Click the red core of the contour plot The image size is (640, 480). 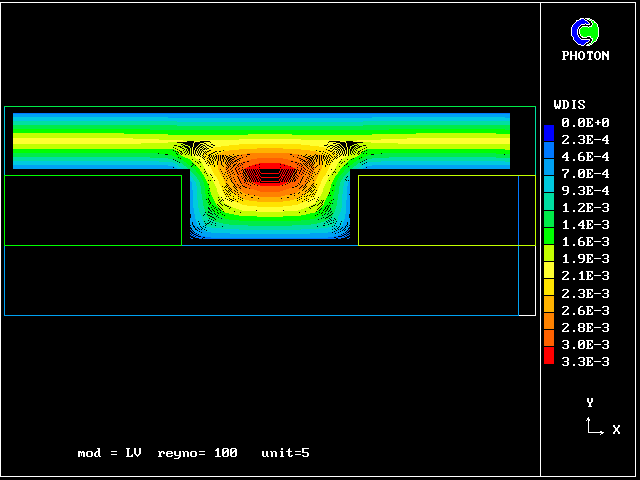[x=268, y=174]
